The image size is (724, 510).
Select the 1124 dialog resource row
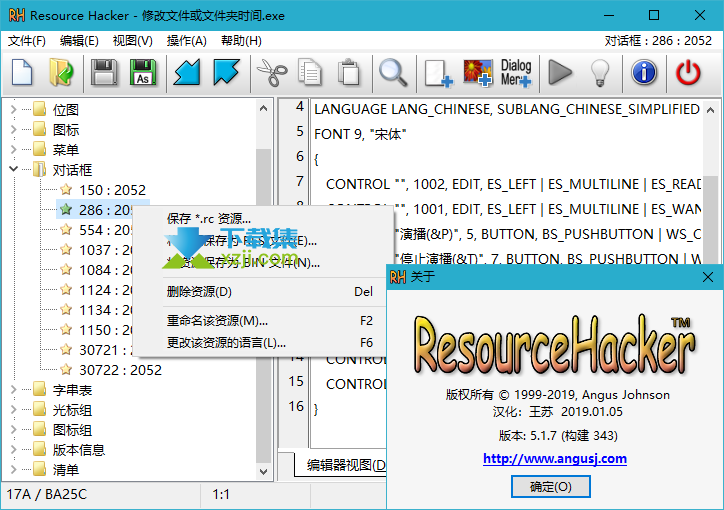click(x=106, y=290)
